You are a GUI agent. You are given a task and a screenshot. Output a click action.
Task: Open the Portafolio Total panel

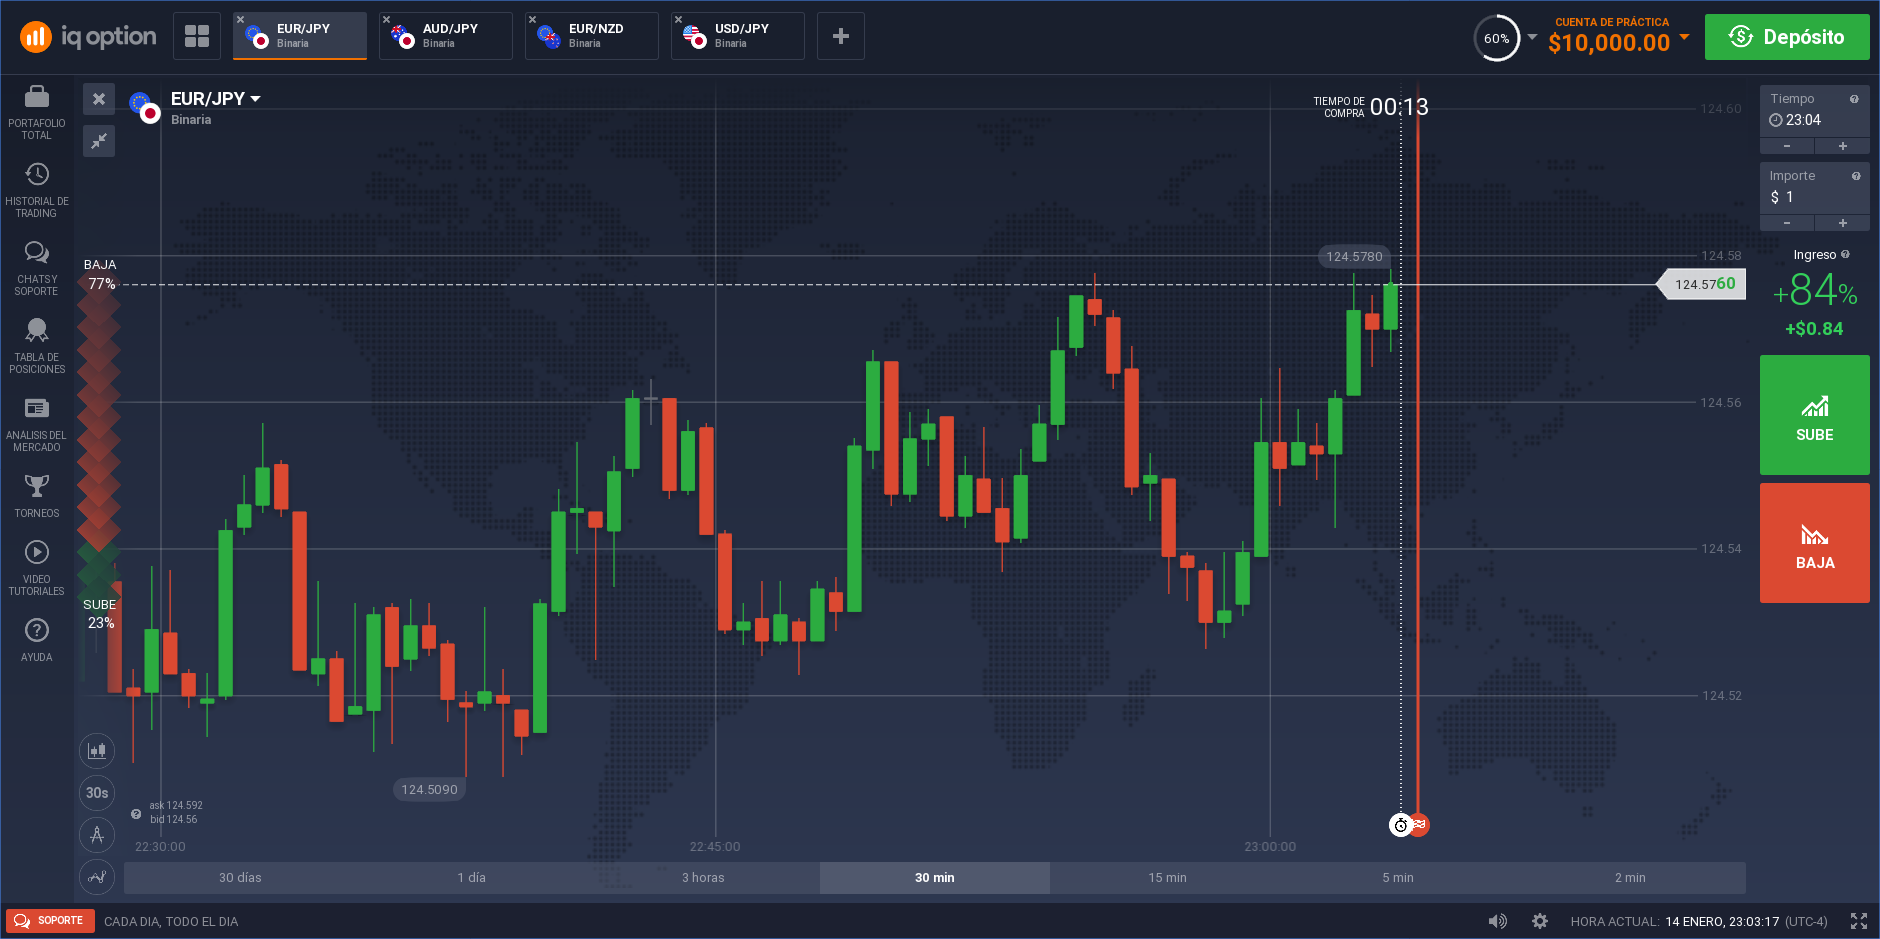pos(37,112)
